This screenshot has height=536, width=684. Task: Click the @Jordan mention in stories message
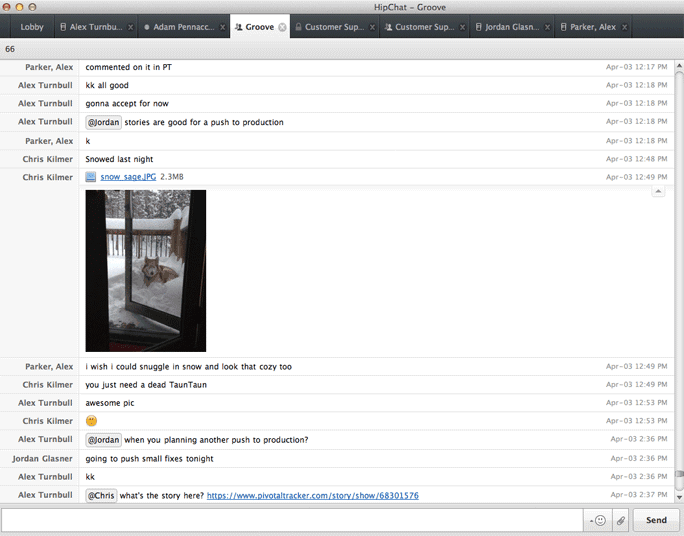[103, 122]
